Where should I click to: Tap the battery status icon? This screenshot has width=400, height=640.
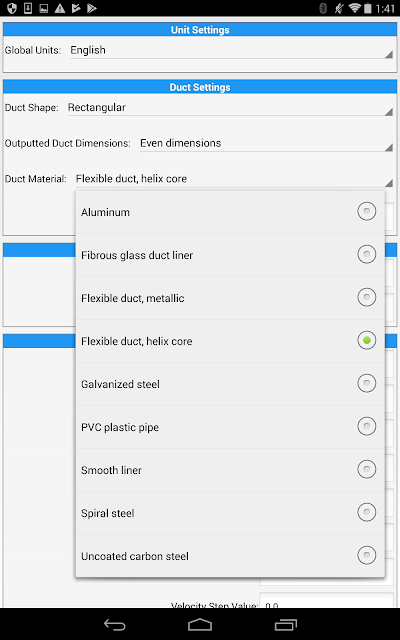(x=368, y=8)
